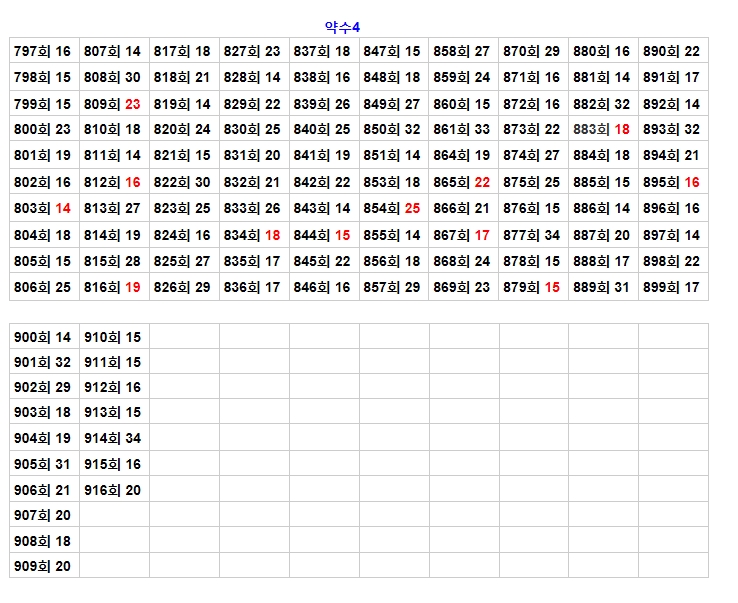Select the 854회 cell with red 25

(x=393, y=208)
